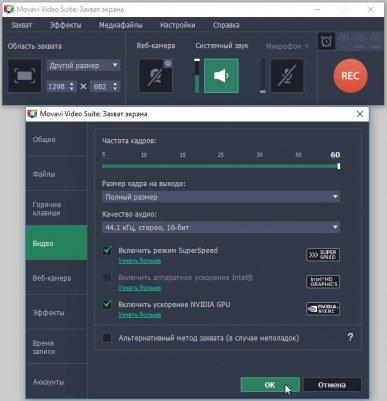Click the capture height field 682
This screenshot has height=401, width=387.
pos(101,87)
